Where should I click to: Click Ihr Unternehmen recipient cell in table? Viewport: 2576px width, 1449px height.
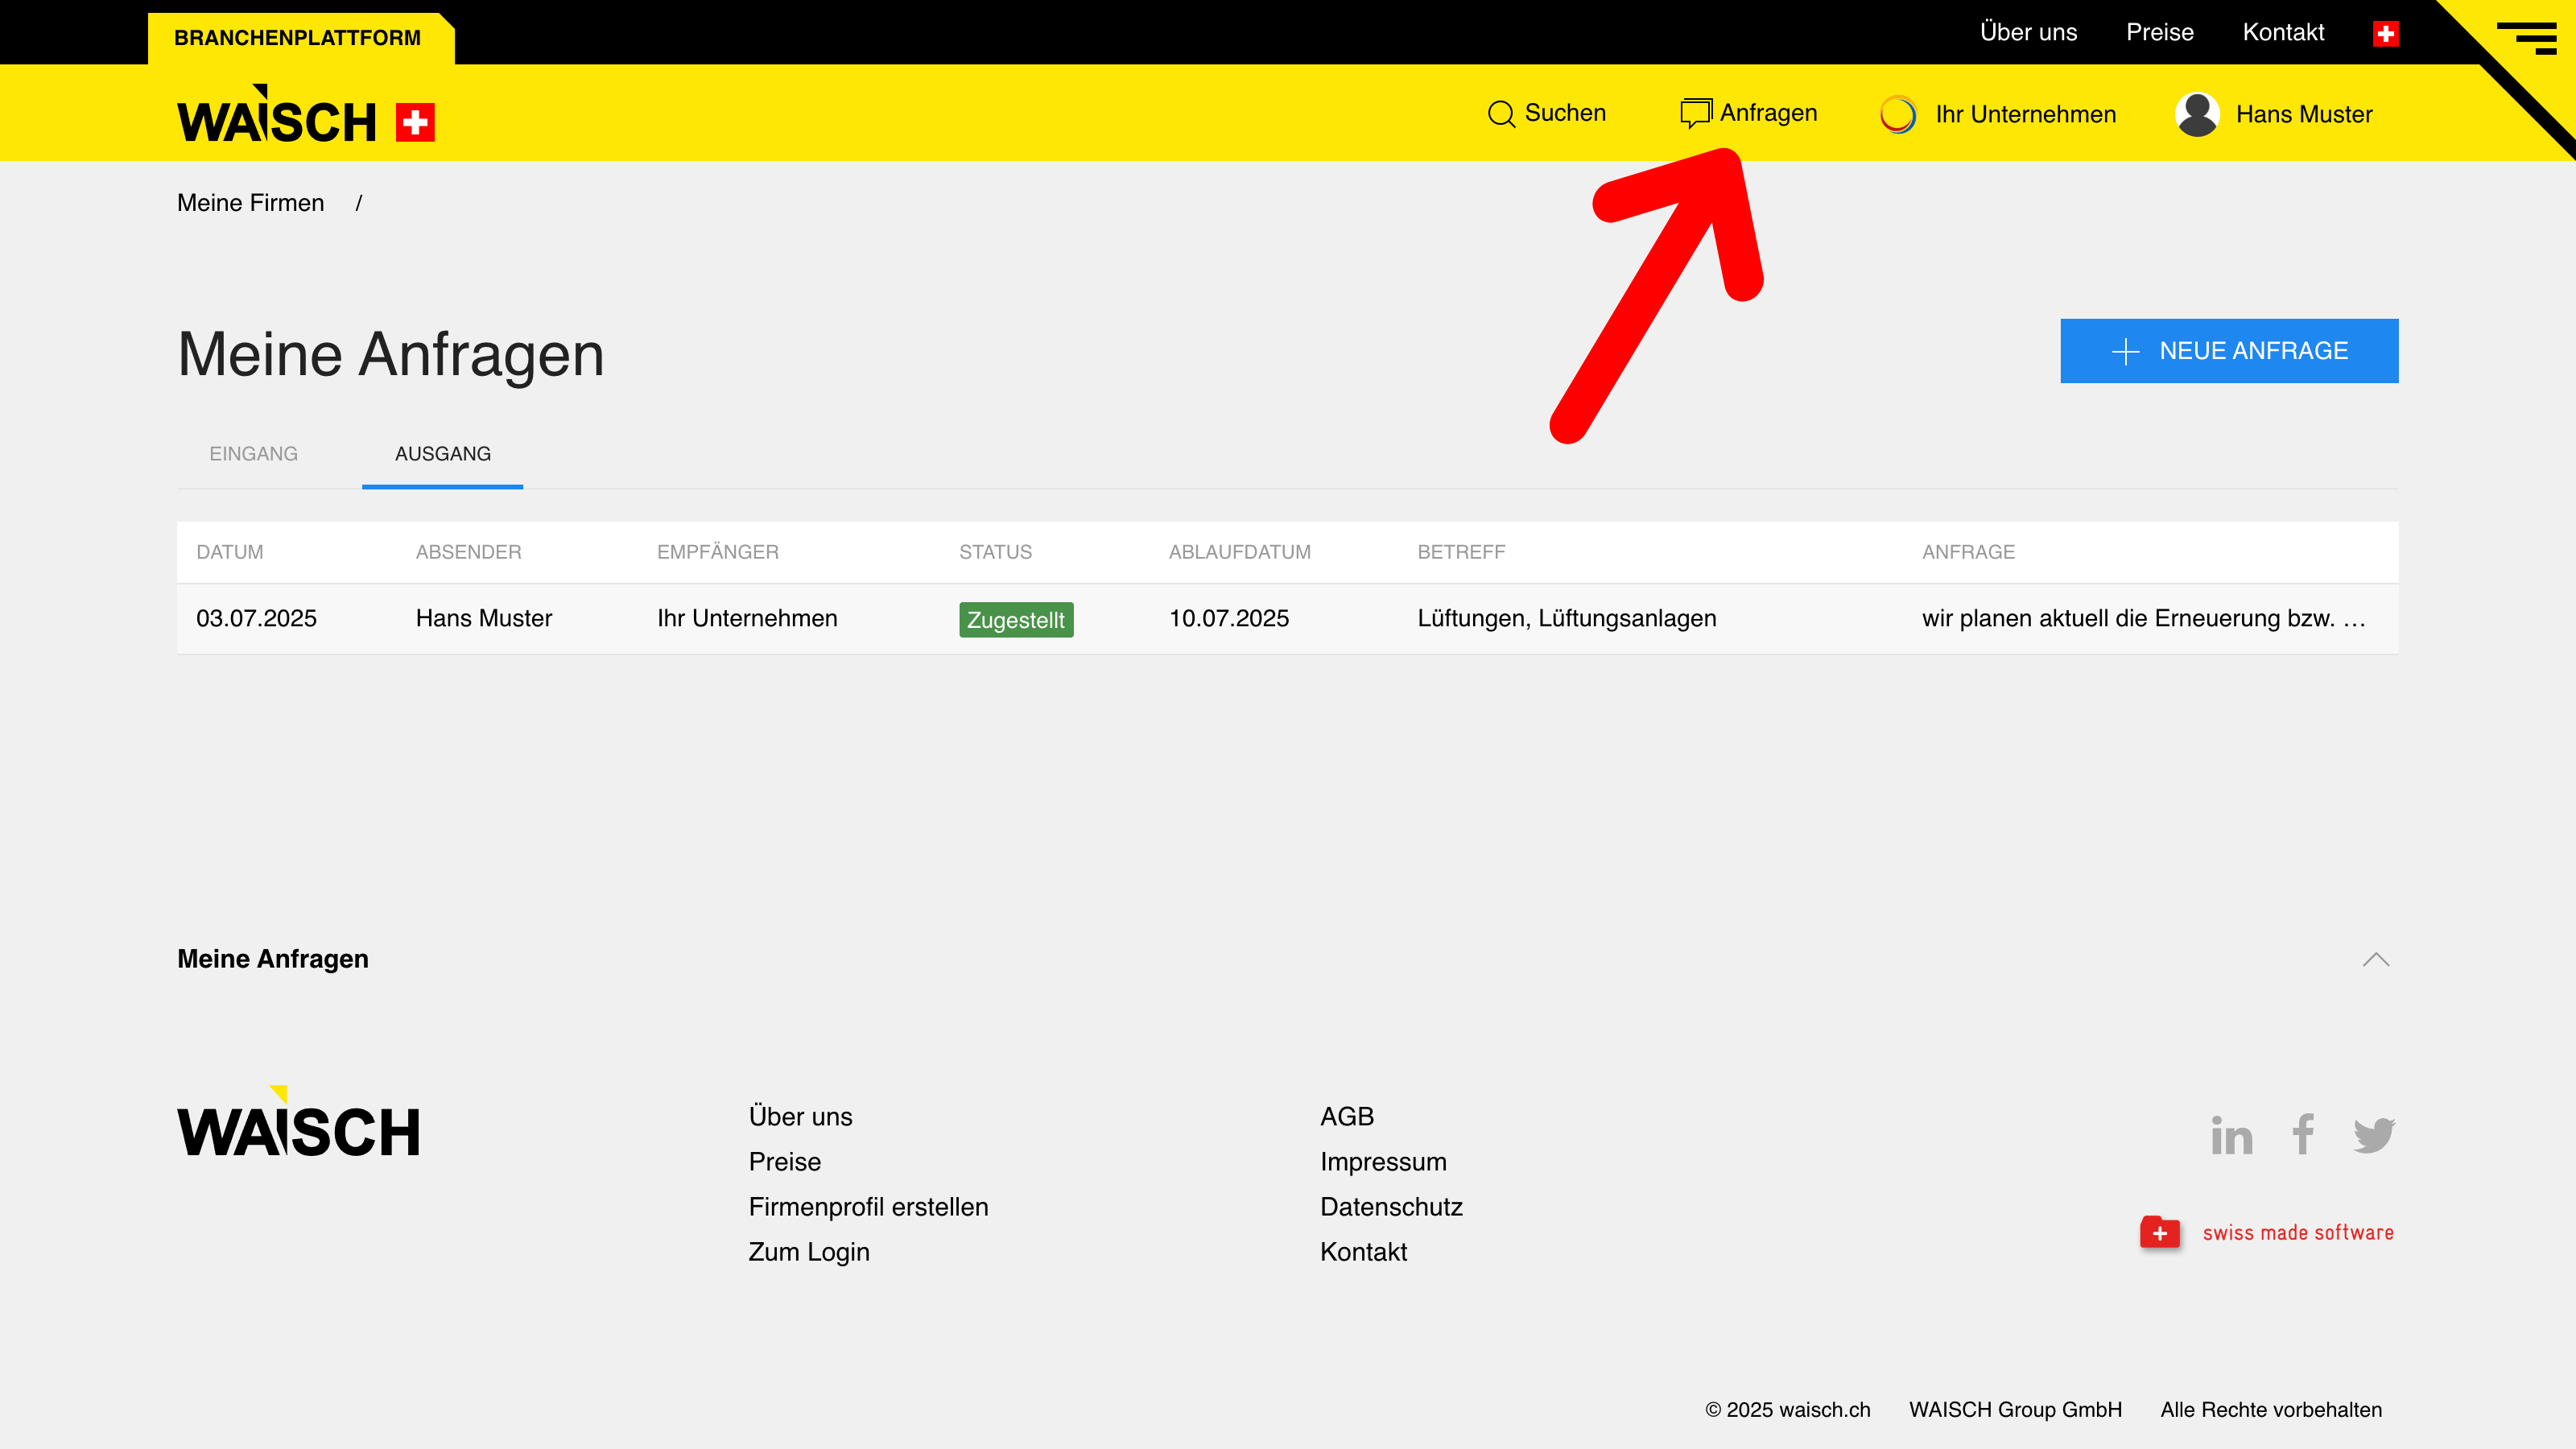(x=747, y=618)
